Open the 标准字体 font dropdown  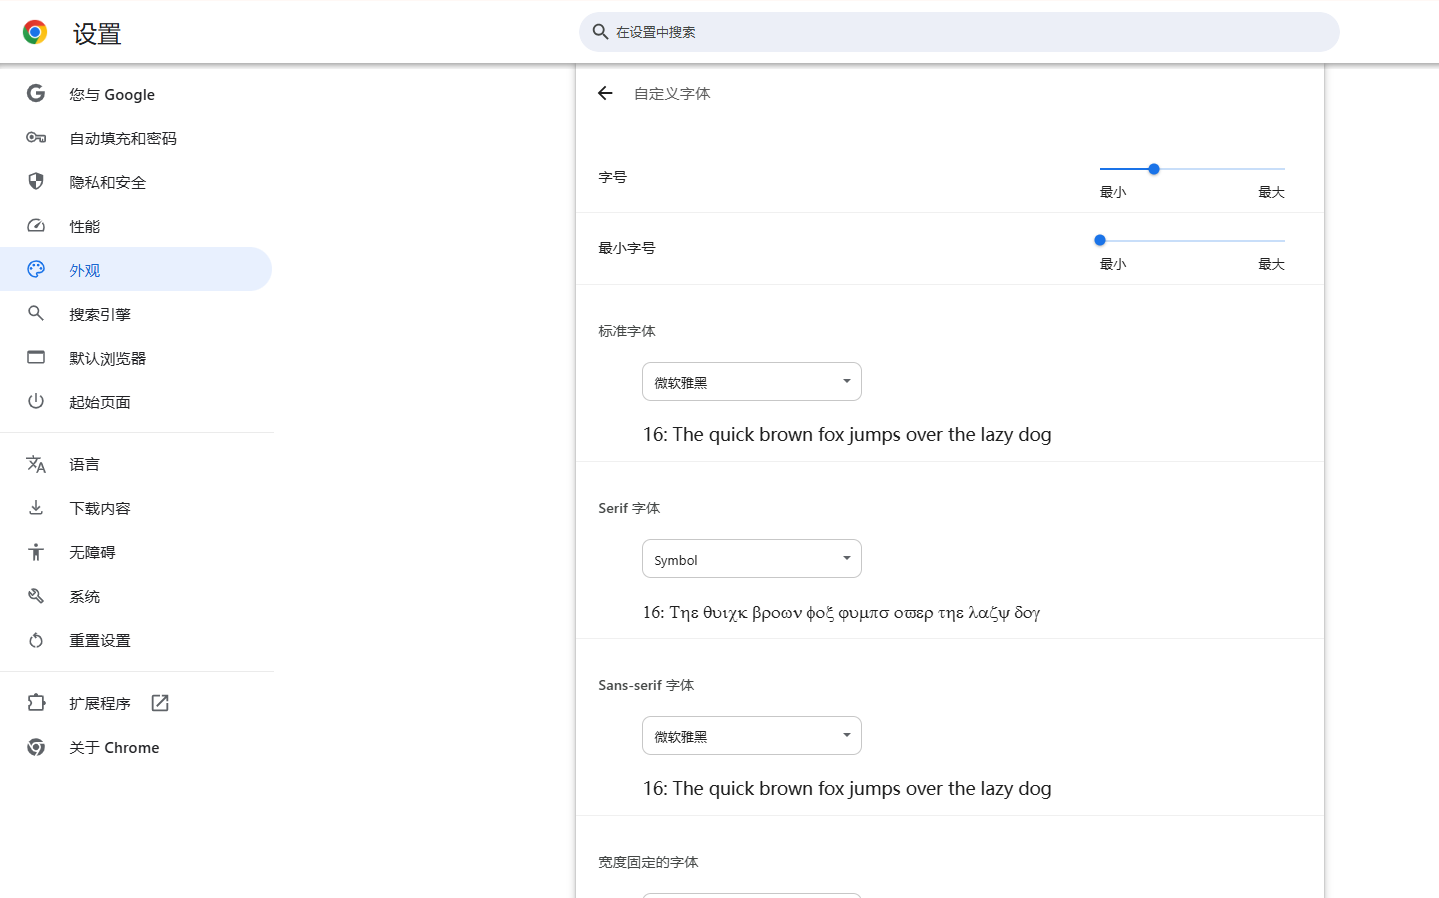pyautogui.click(x=752, y=382)
